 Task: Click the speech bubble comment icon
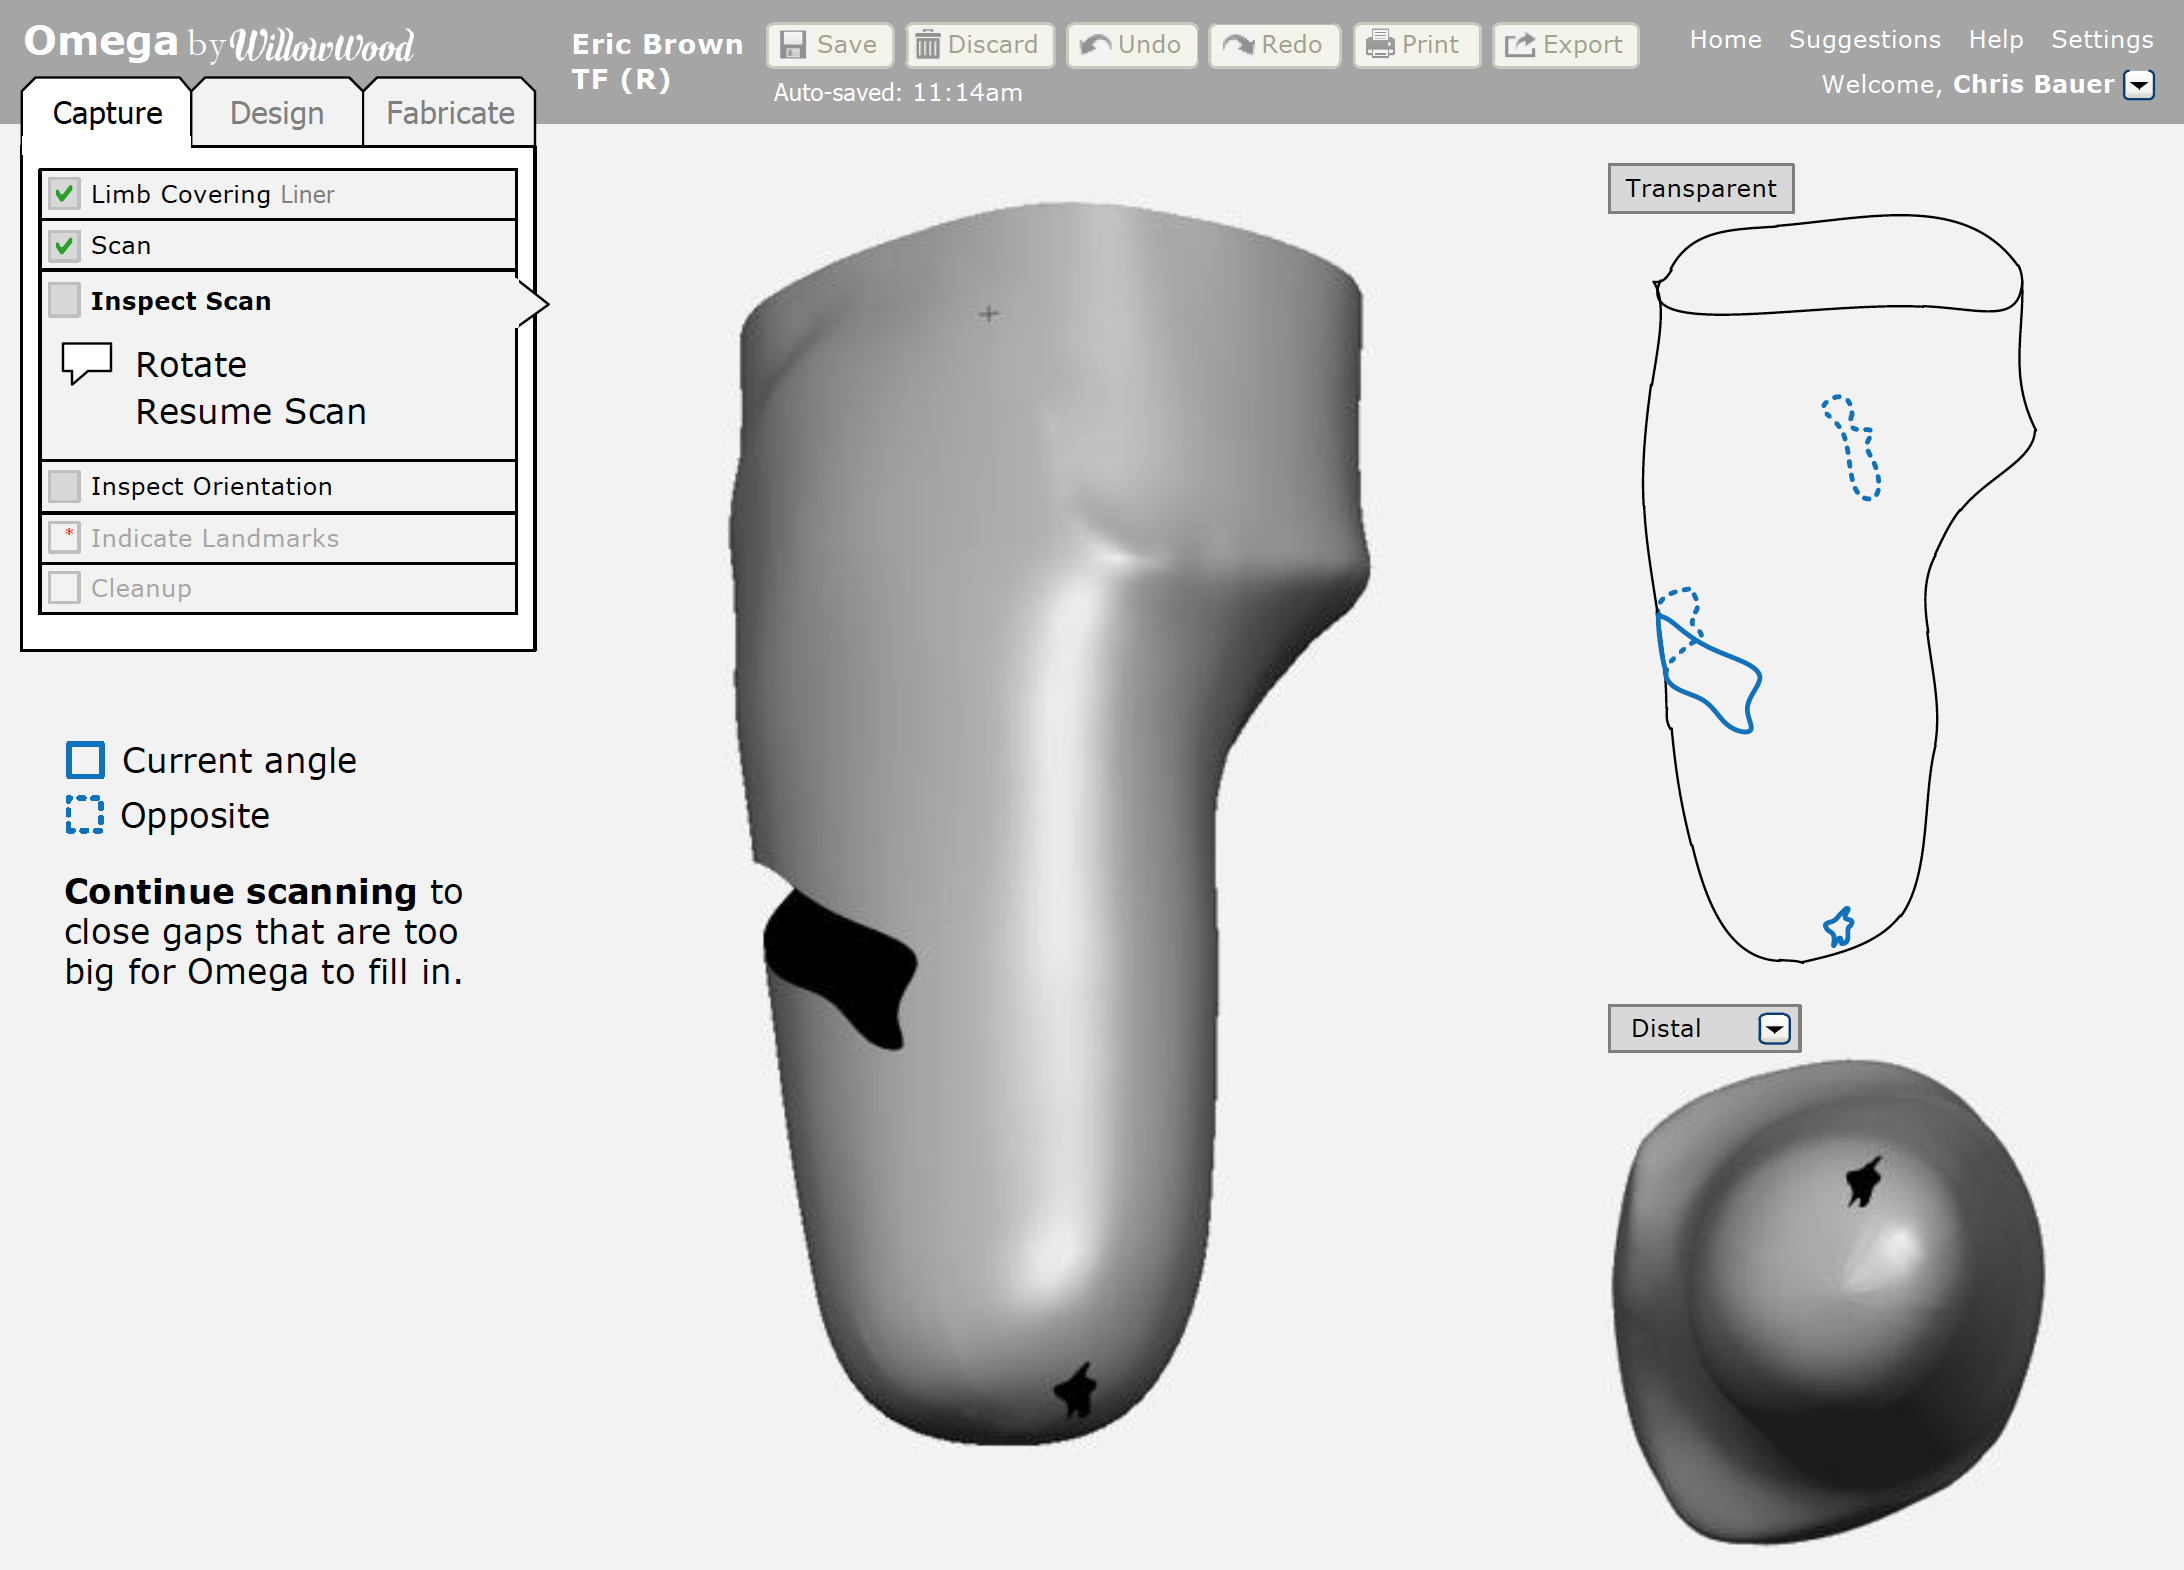click(87, 363)
